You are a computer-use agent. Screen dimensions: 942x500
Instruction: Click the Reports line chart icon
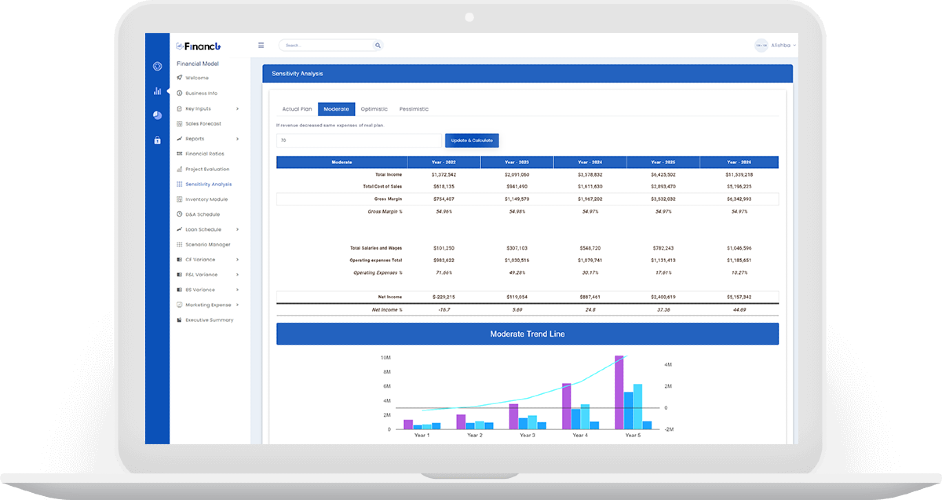179,139
